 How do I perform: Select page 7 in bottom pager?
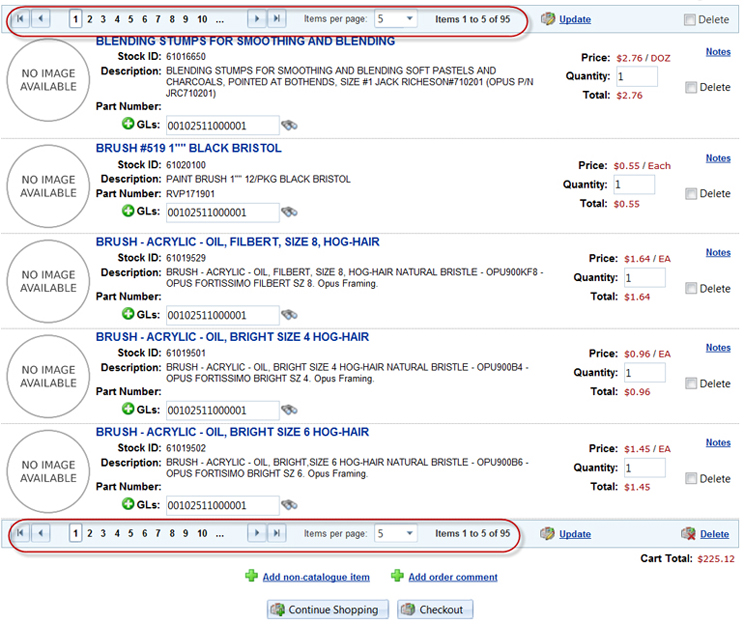point(158,534)
